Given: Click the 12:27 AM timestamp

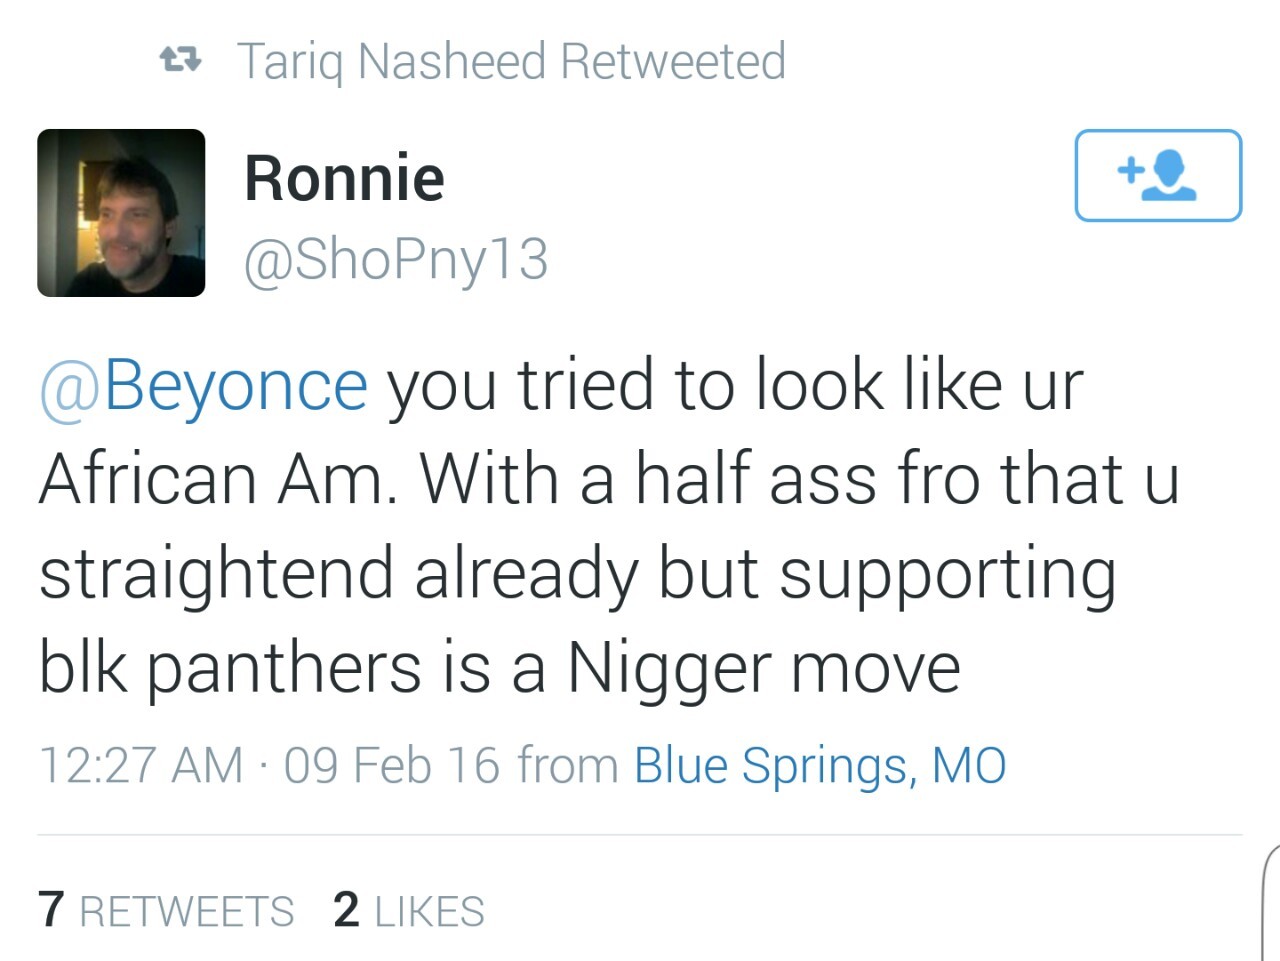Looking at the screenshot, I should (x=141, y=765).
